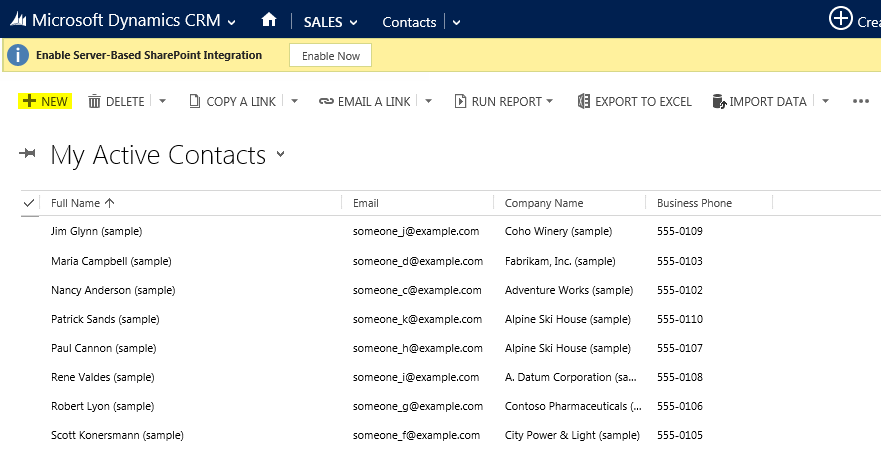881x457 pixels.
Task: Select phone number 555-0102
Action: [x=680, y=290]
